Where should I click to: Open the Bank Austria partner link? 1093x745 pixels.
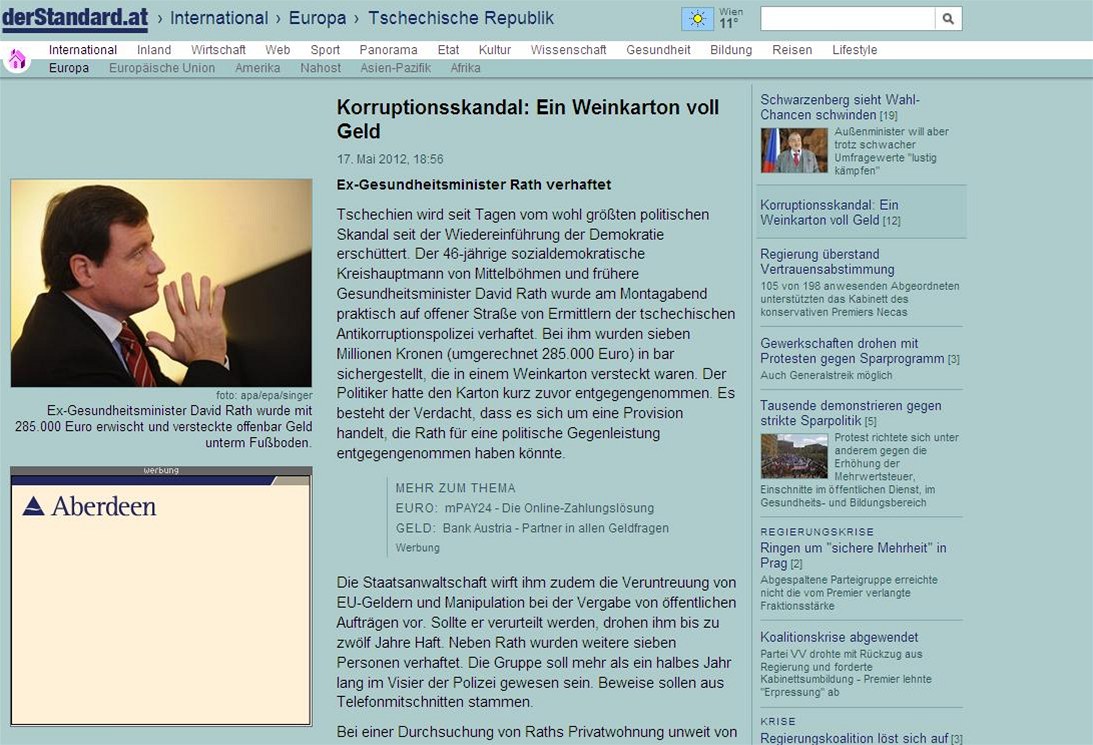coord(557,528)
